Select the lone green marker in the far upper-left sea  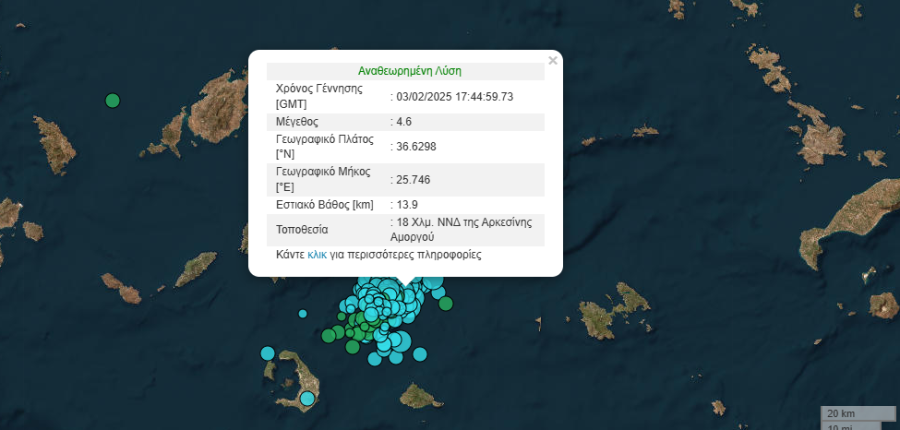pyautogui.click(x=113, y=100)
